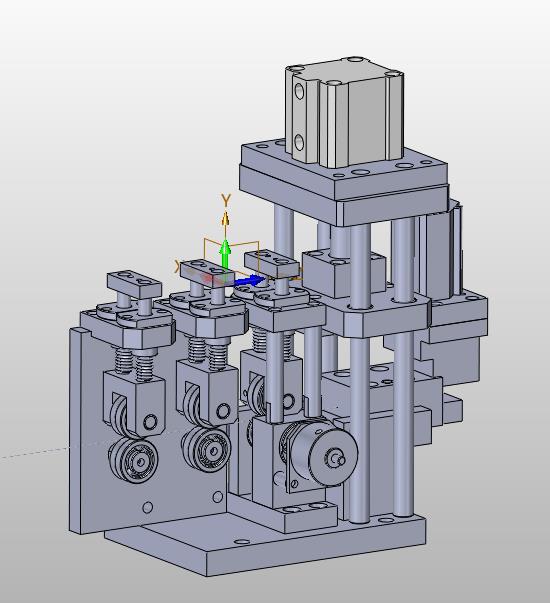Select the light-gray pneumatic cylinder on top
Image resolution: width=550 pixels, height=603 pixels.
tap(345, 112)
